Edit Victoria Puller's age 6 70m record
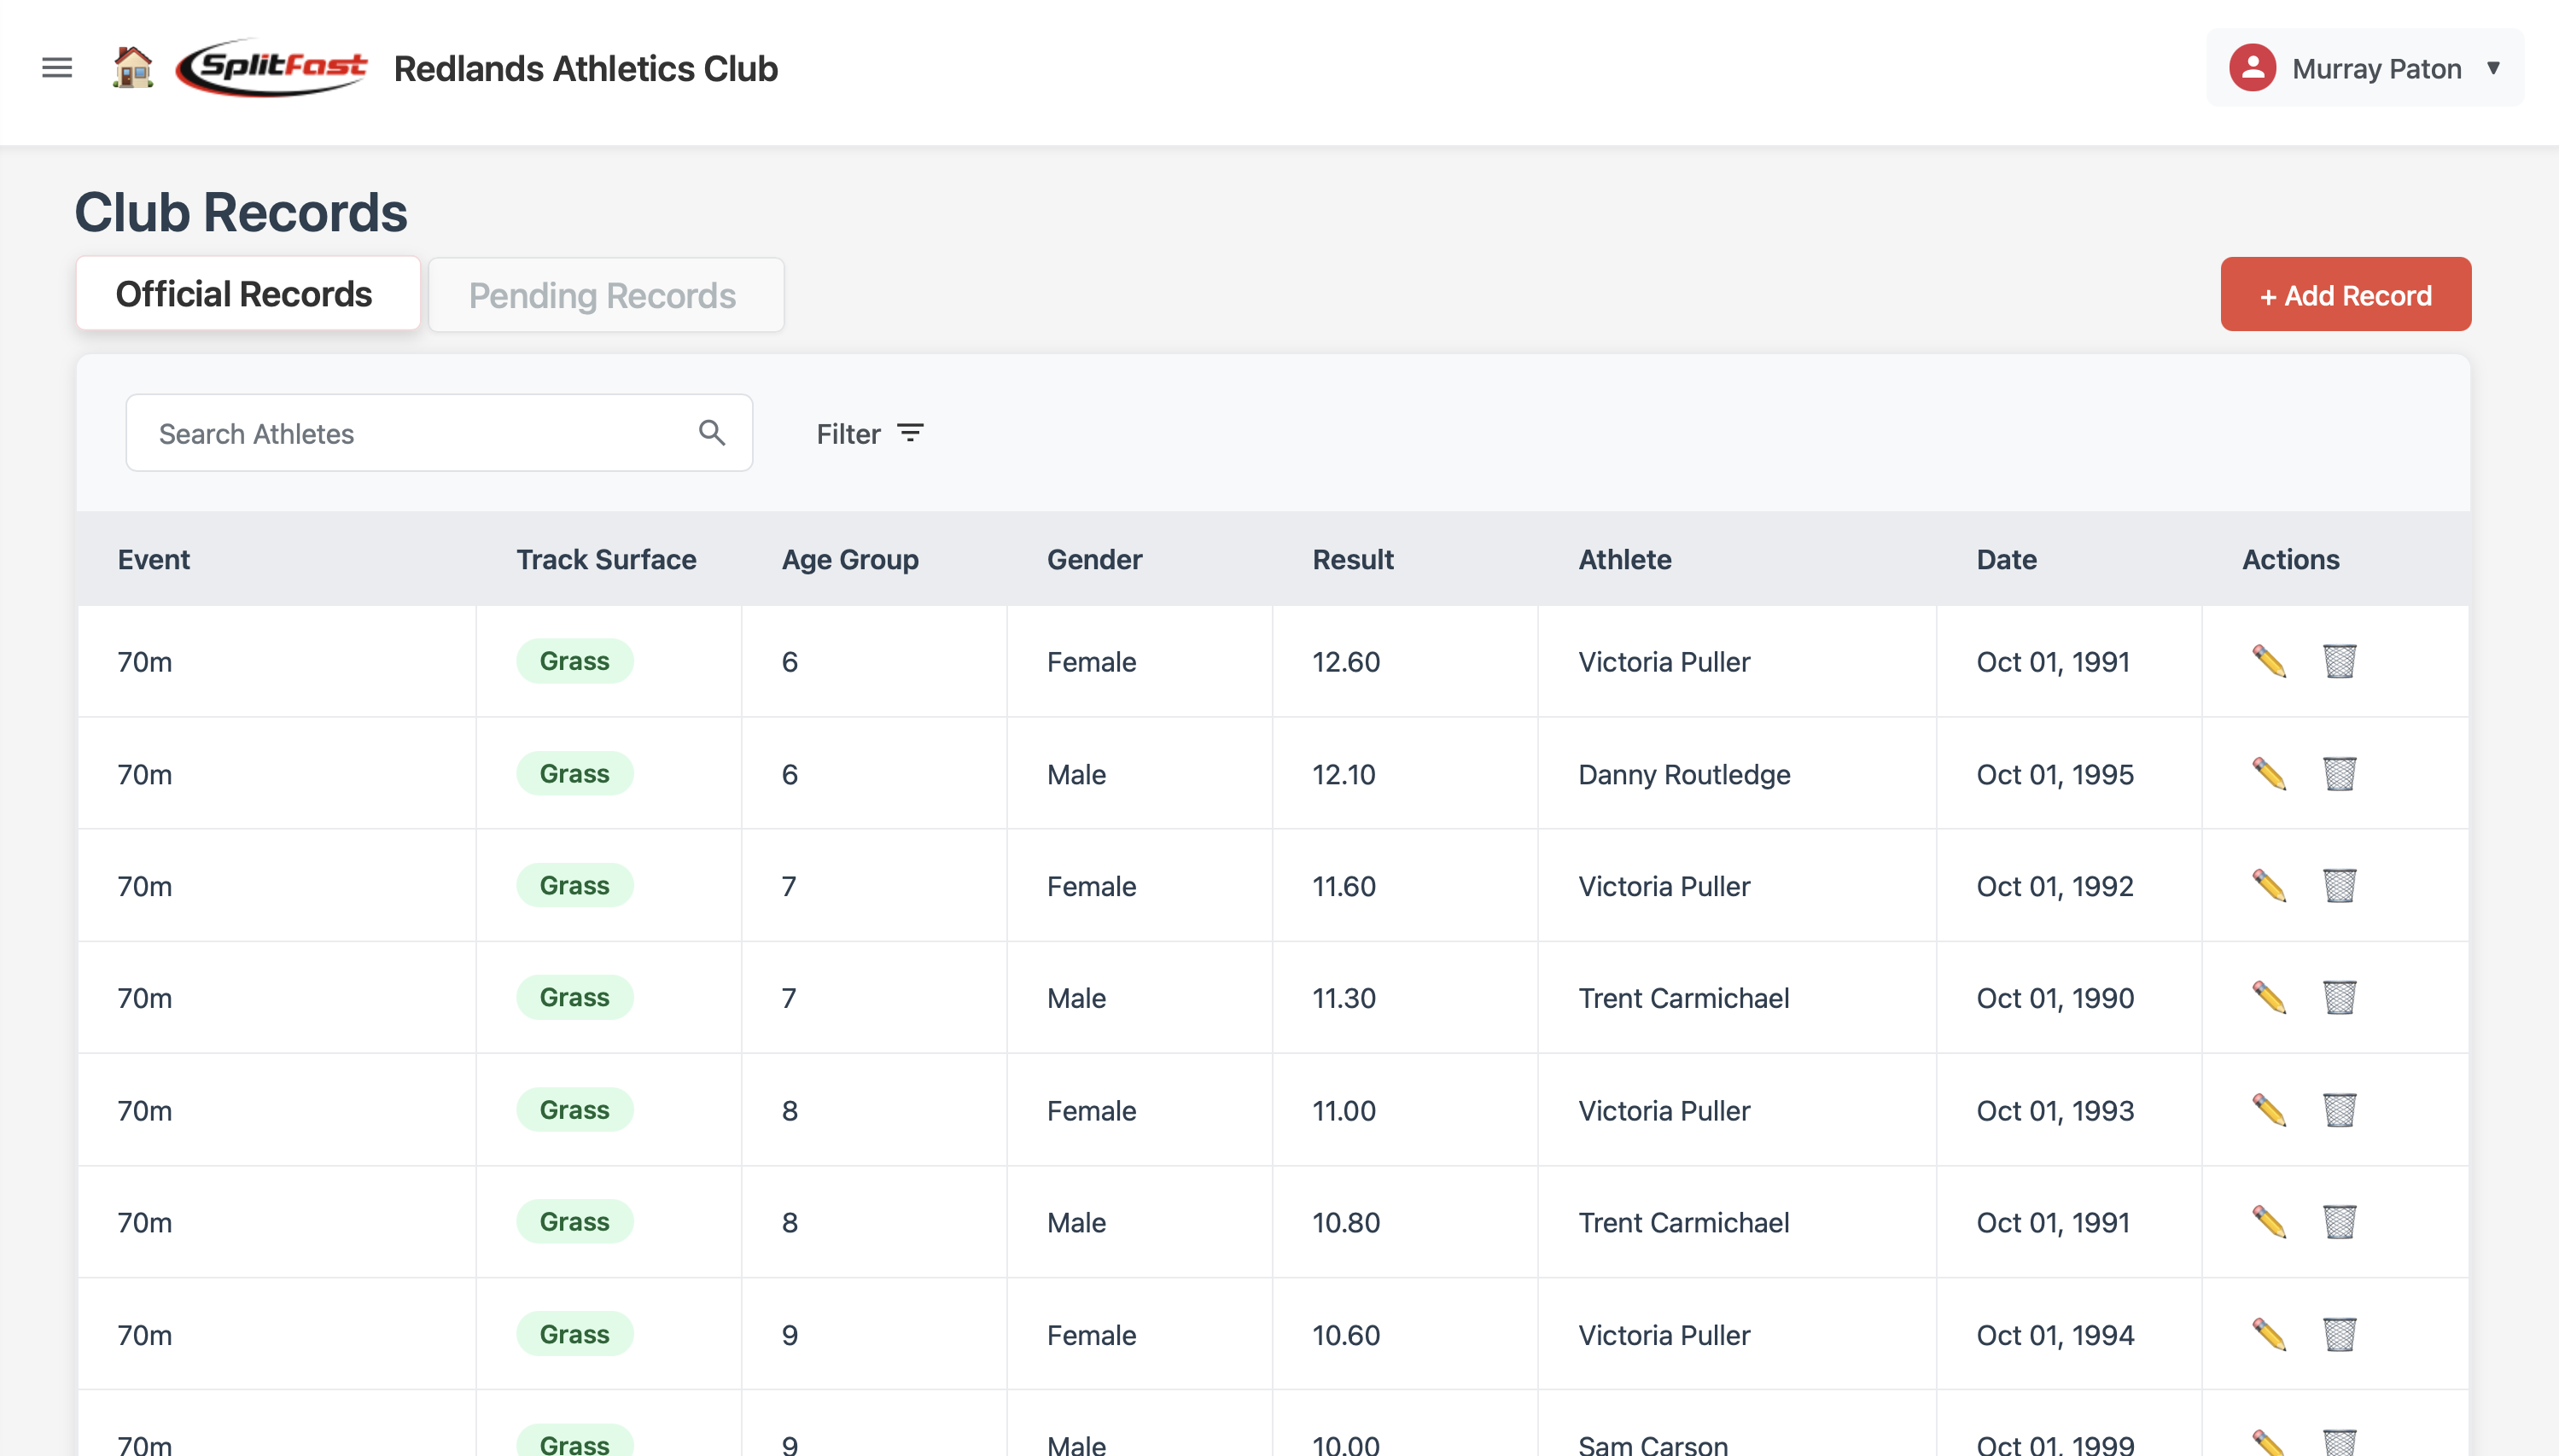This screenshot has width=2559, height=1456. pos(2270,661)
